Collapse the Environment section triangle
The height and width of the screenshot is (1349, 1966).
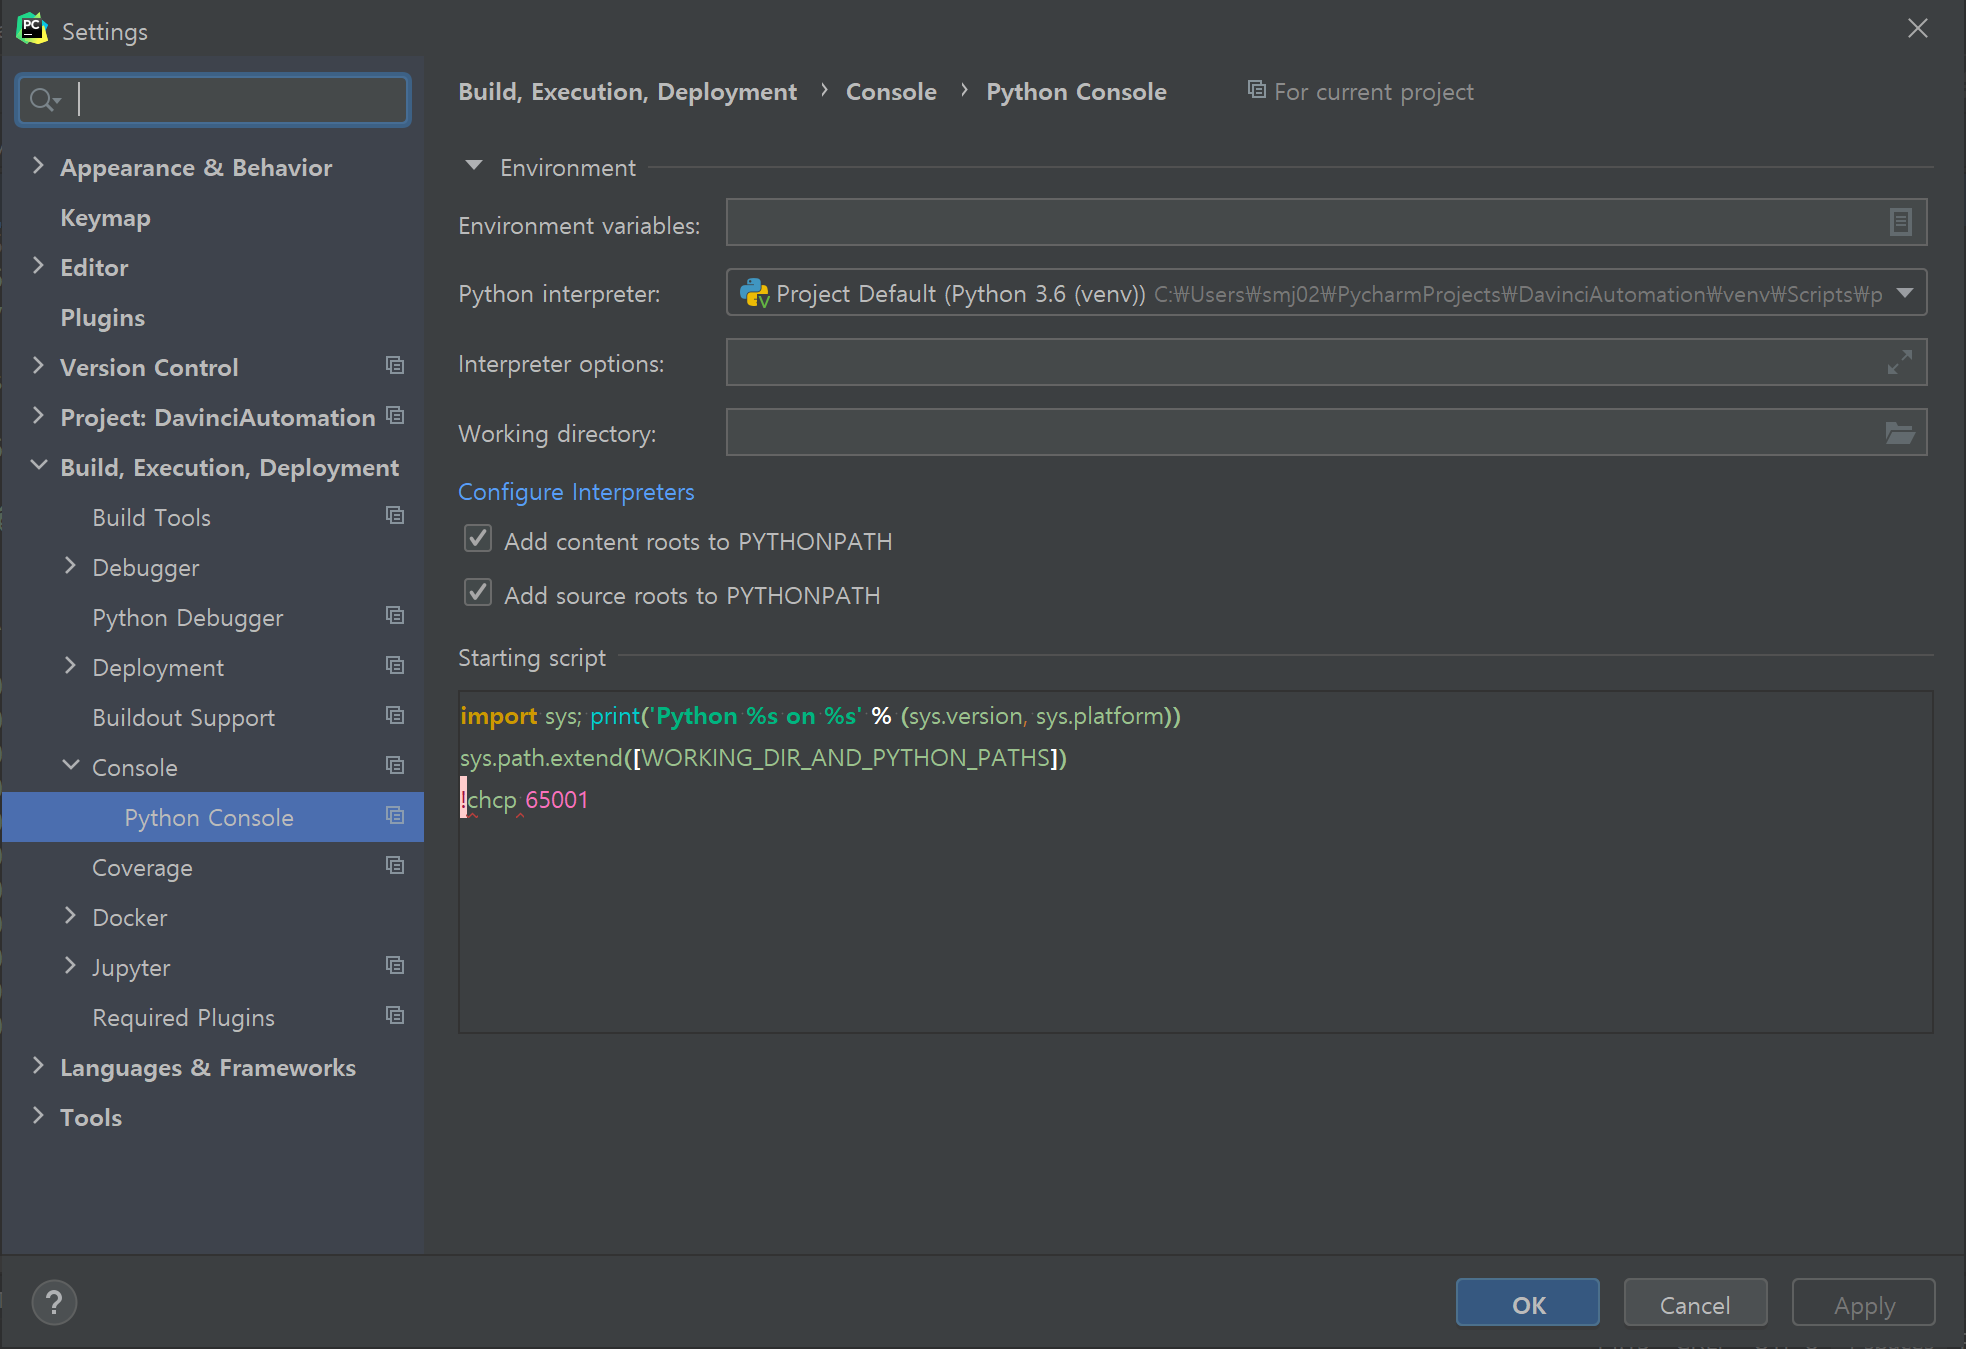tap(474, 166)
